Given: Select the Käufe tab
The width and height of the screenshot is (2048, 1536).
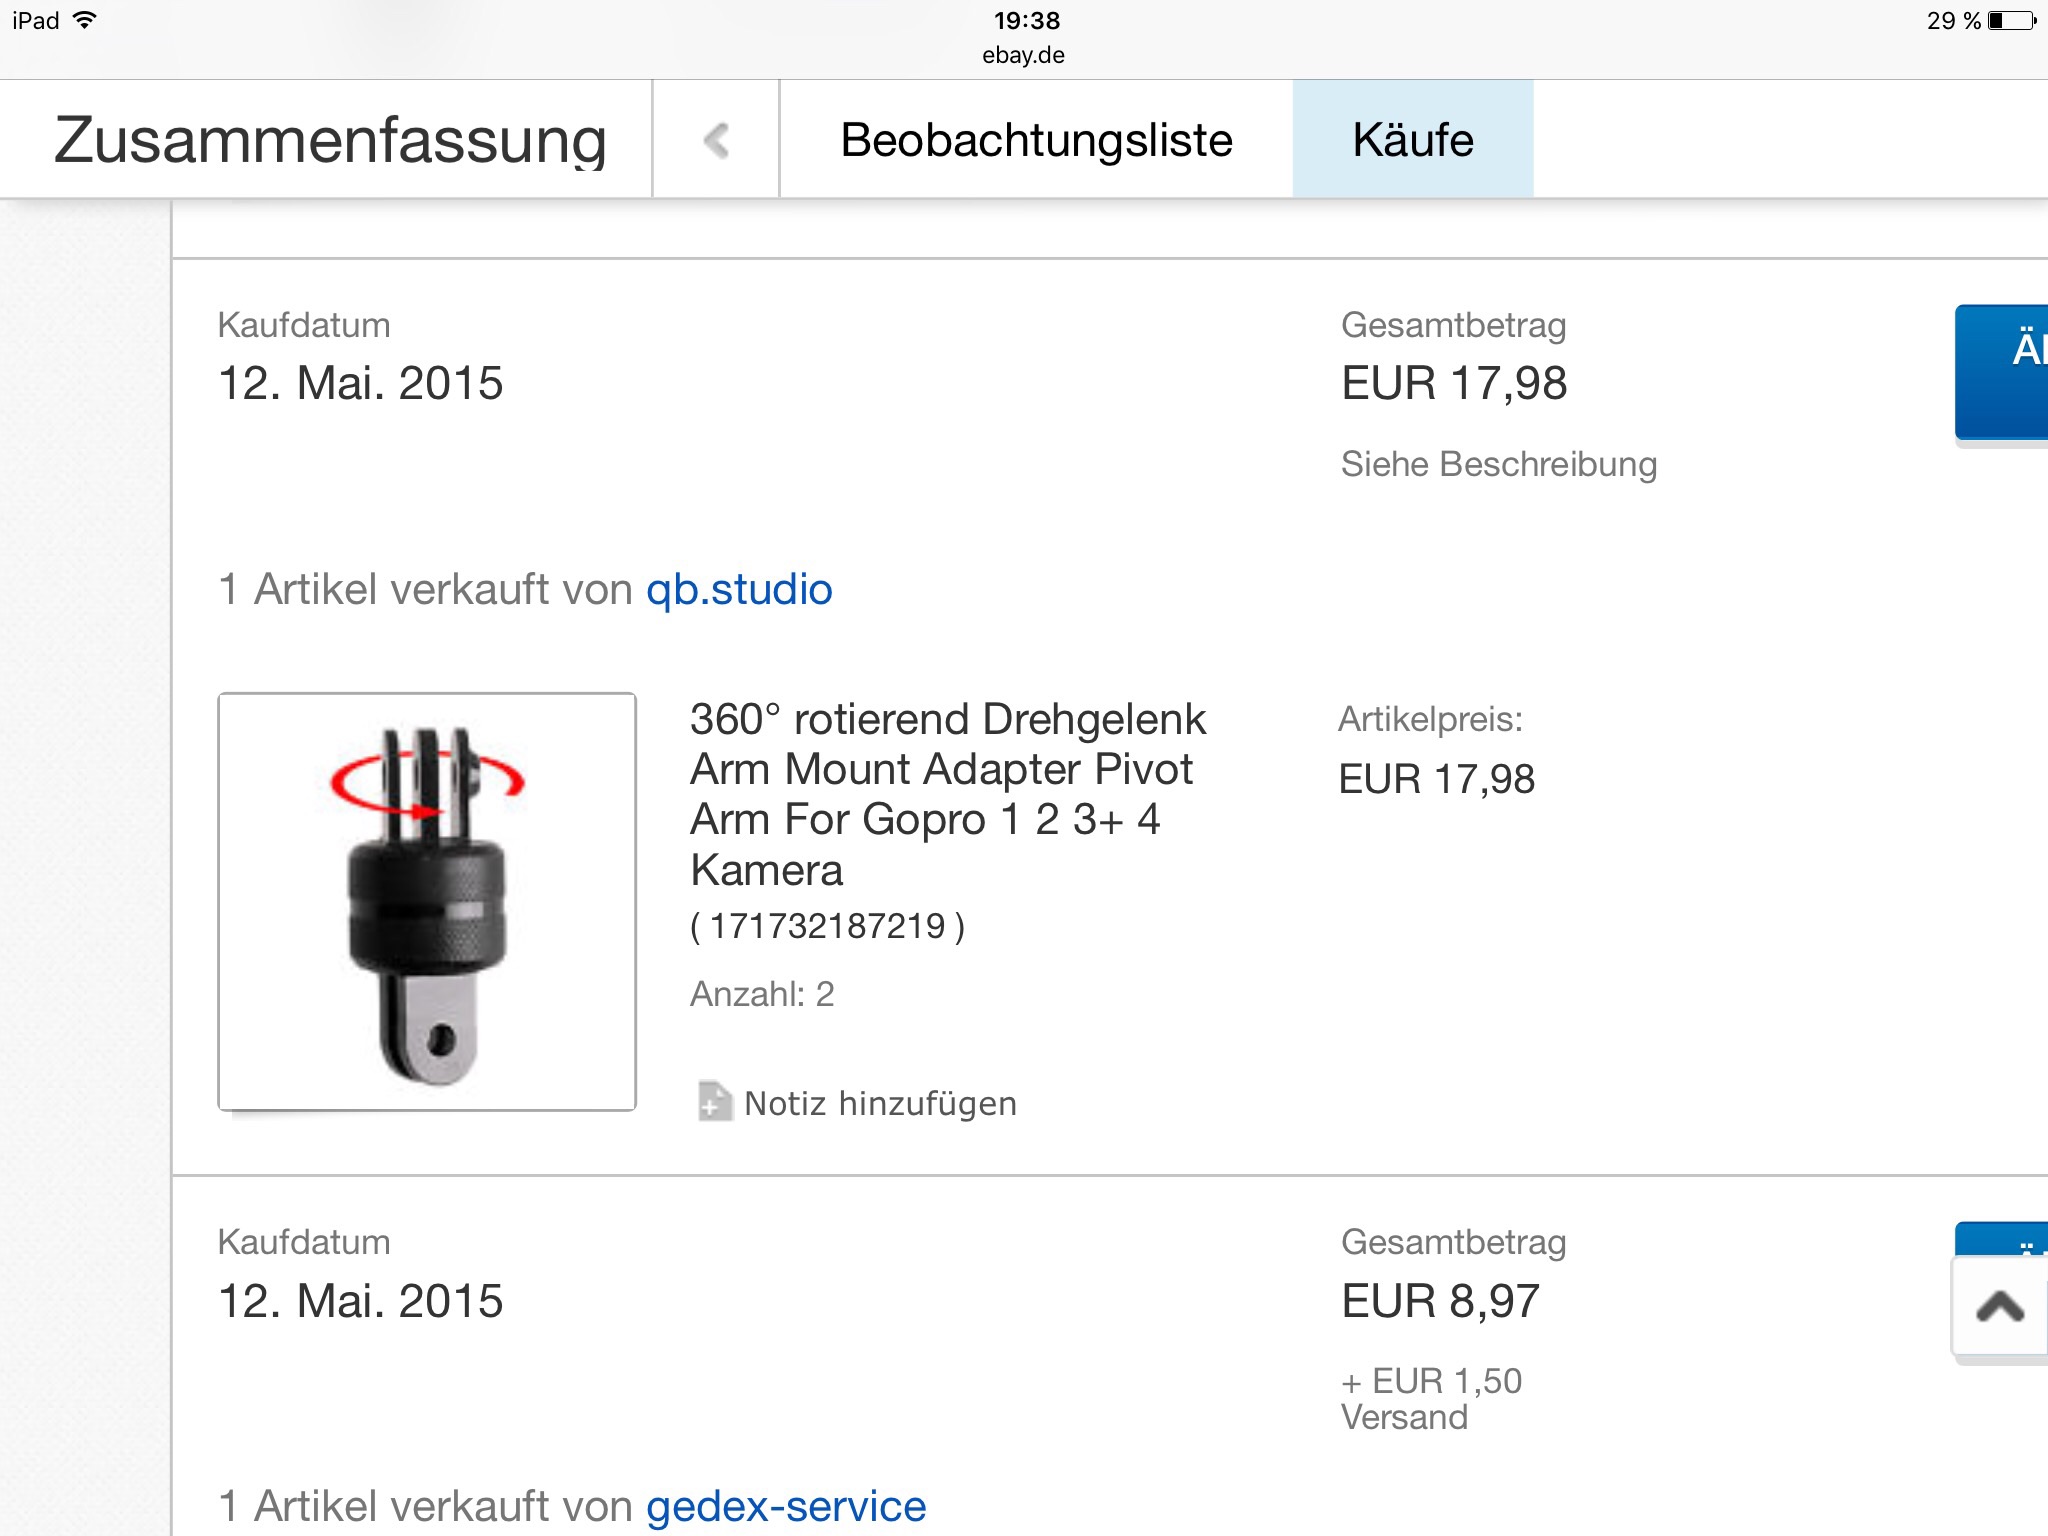Looking at the screenshot, I should (1412, 140).
